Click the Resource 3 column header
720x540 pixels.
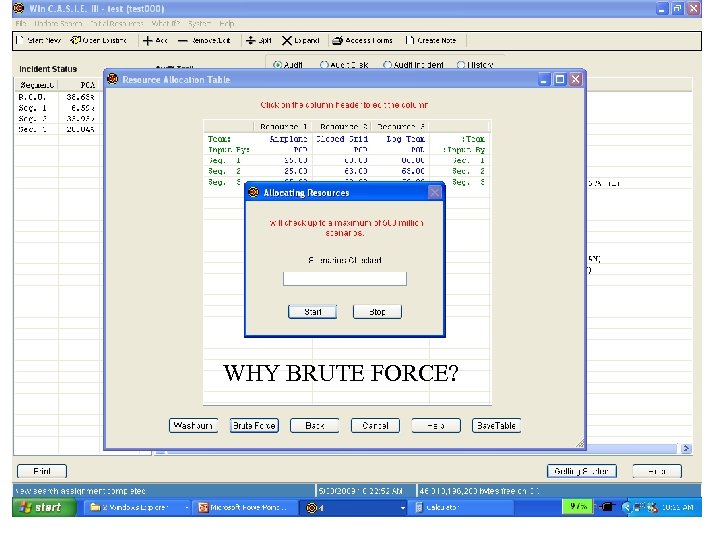pyautogui.click(x=400, y=126)
